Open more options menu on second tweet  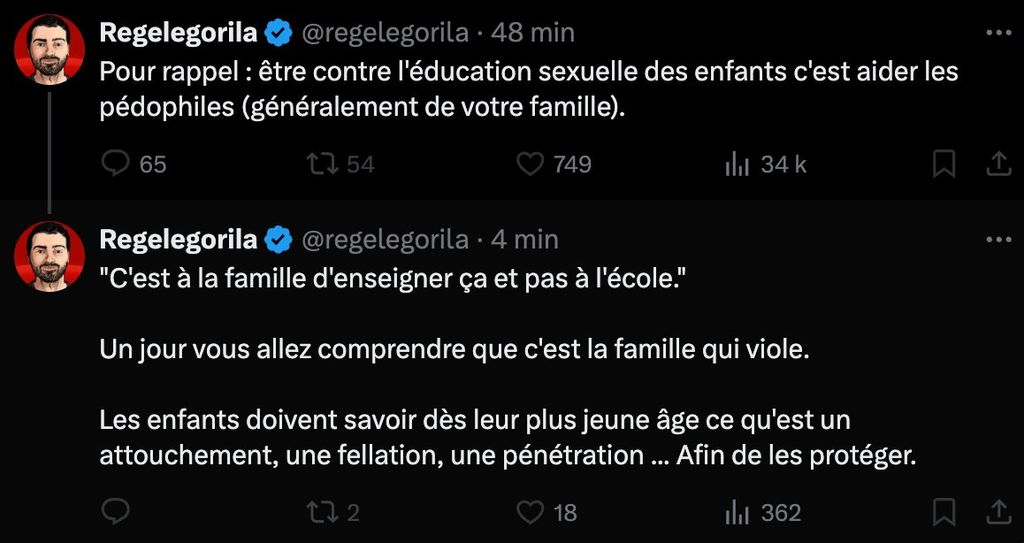[x=998, y=240]
